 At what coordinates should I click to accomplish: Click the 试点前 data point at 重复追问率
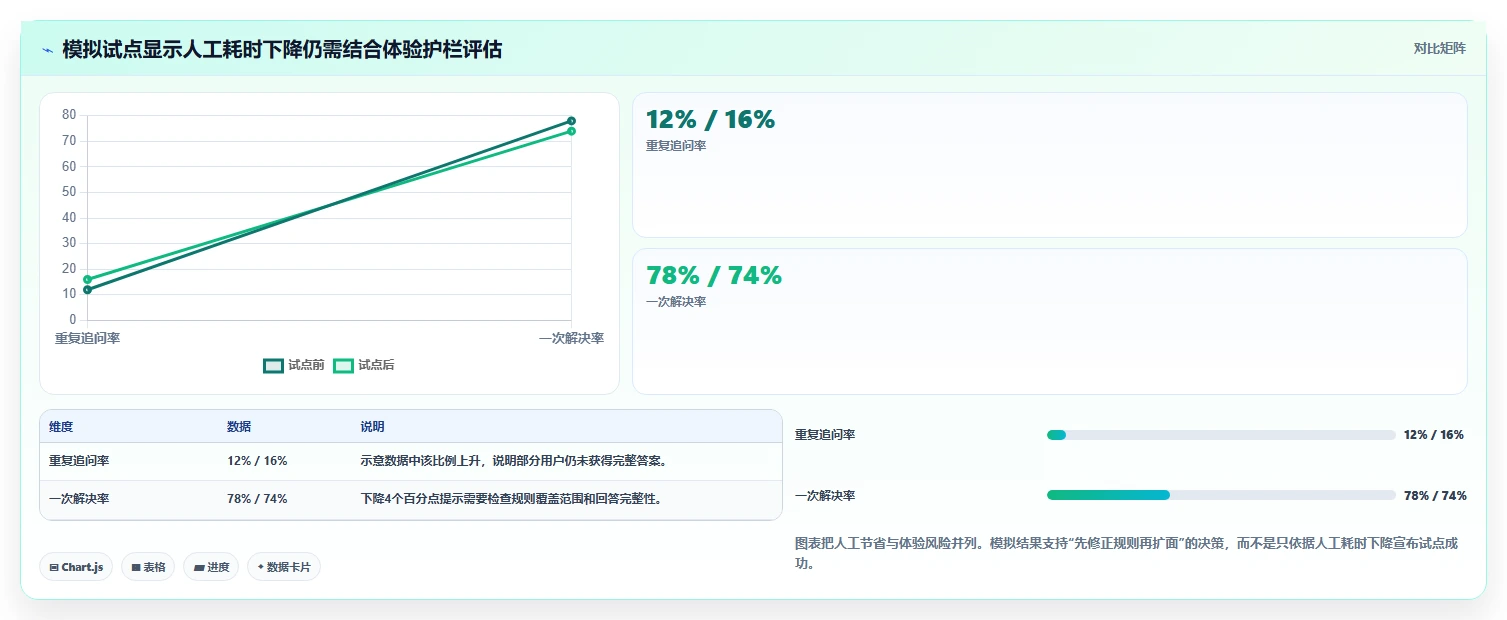pyautogui.click(x=88, y=290)
